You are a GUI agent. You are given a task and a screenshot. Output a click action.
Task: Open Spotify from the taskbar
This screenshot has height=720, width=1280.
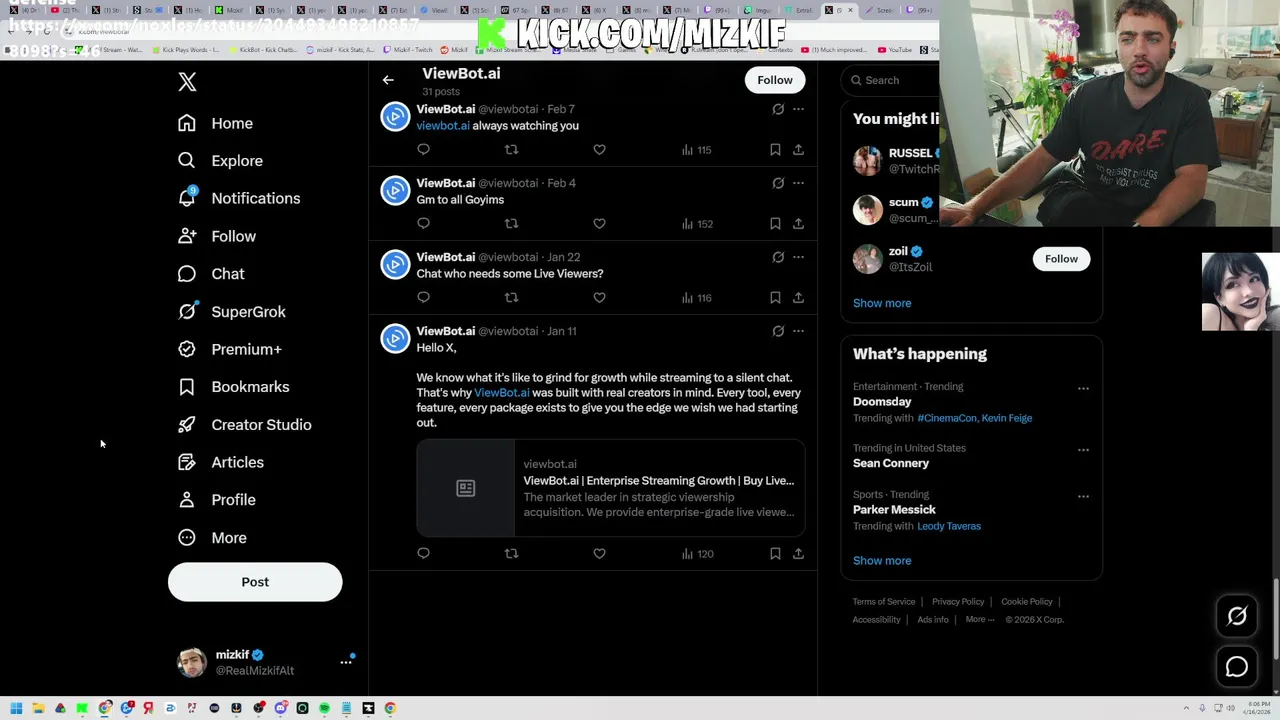324,708
